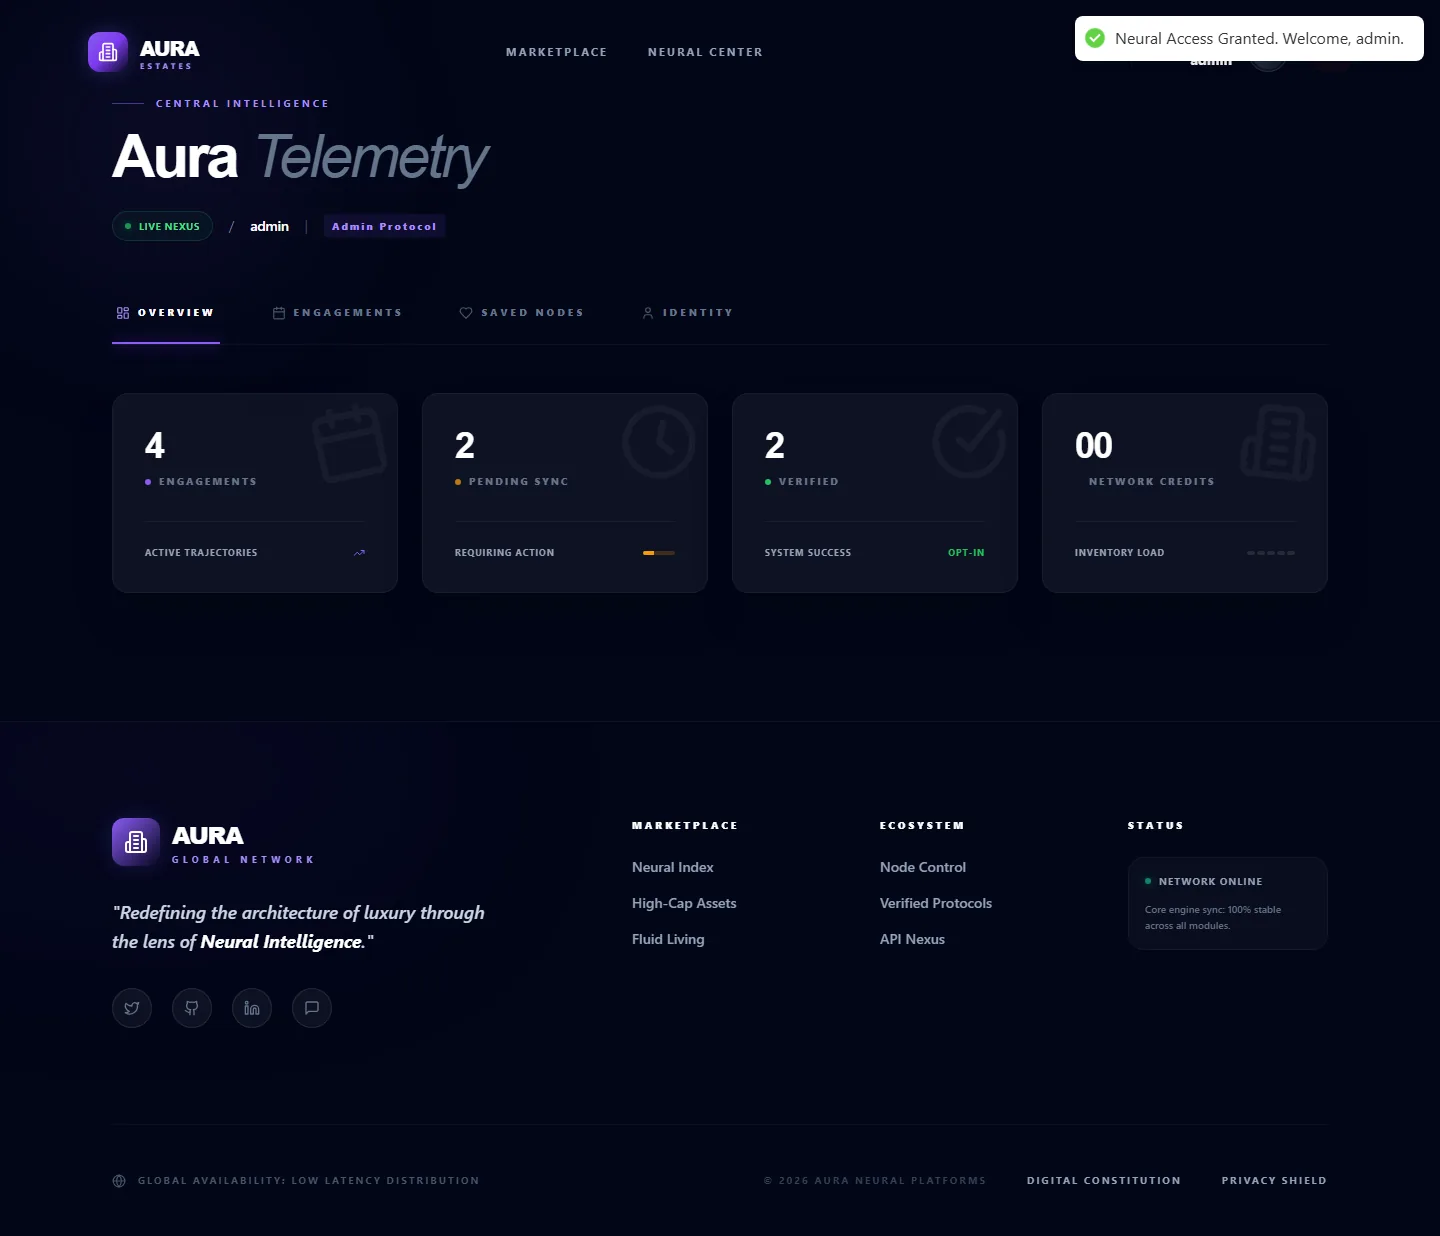The width and height of the screenshot is (1440, 1236).
Task: Select the Overview tab
Action: pyautogui.click(x=166, y=313)
